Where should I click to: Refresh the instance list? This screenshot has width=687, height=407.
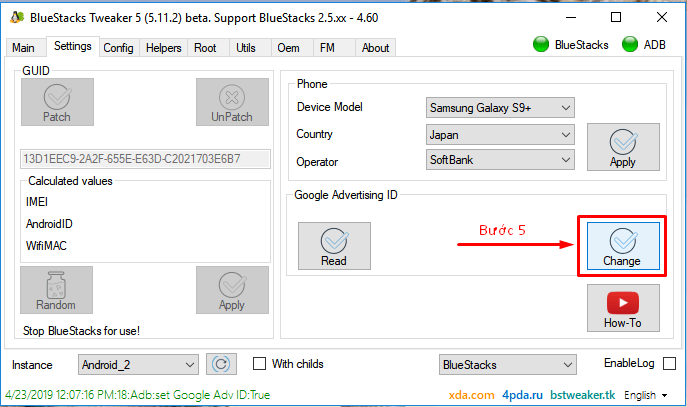221,364
